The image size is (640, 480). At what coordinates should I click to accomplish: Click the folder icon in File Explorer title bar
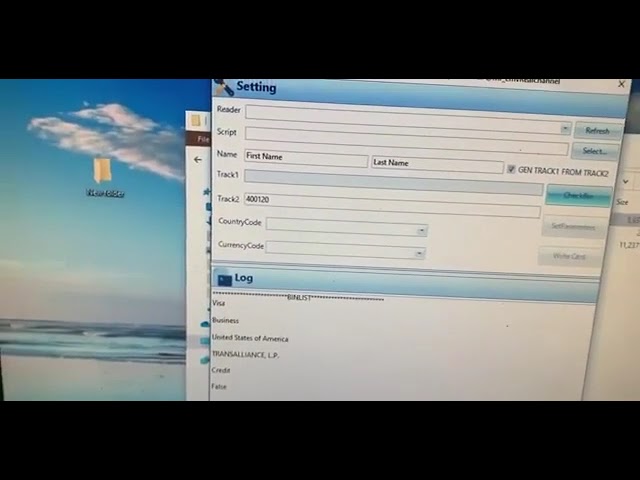(x=196, y=120)
